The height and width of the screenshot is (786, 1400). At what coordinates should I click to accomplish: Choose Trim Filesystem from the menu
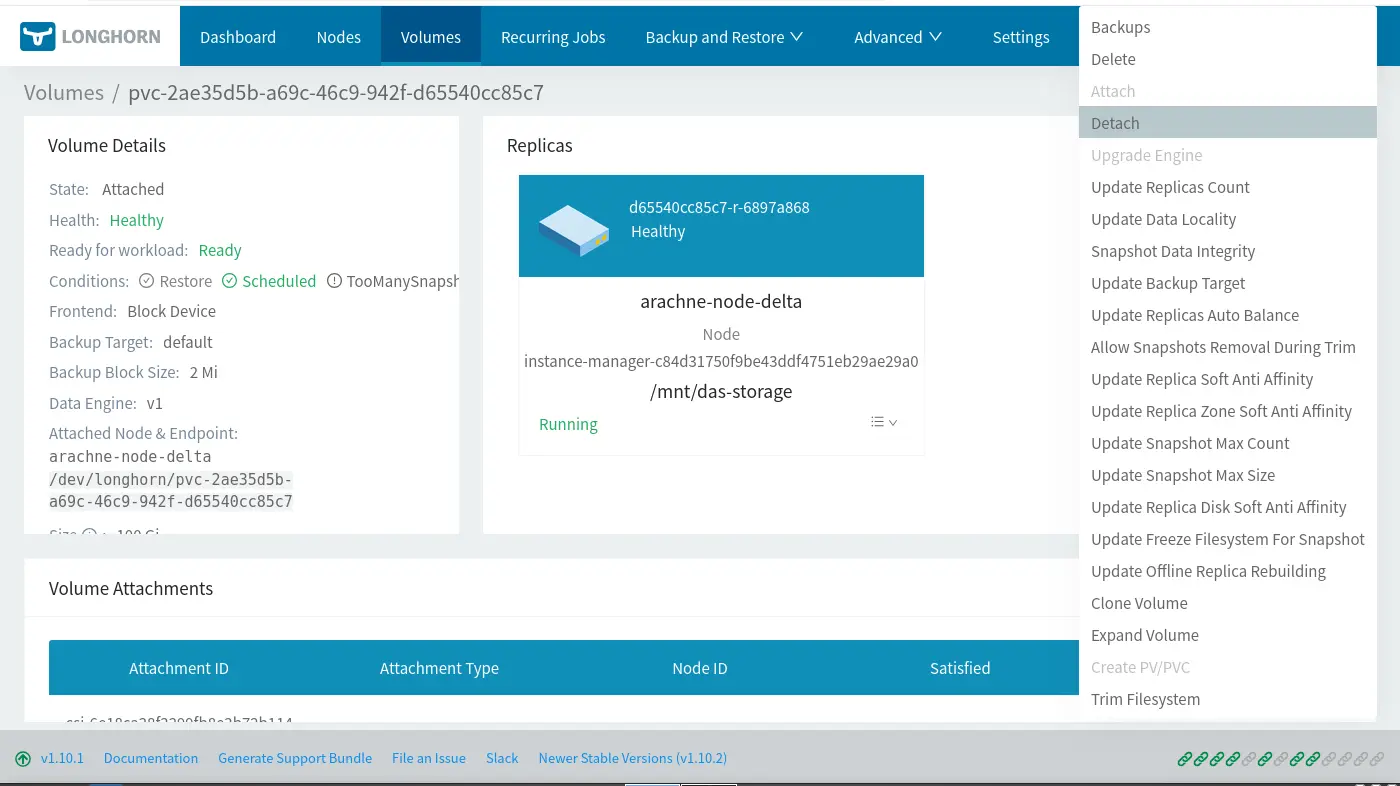pos(1145,699)
